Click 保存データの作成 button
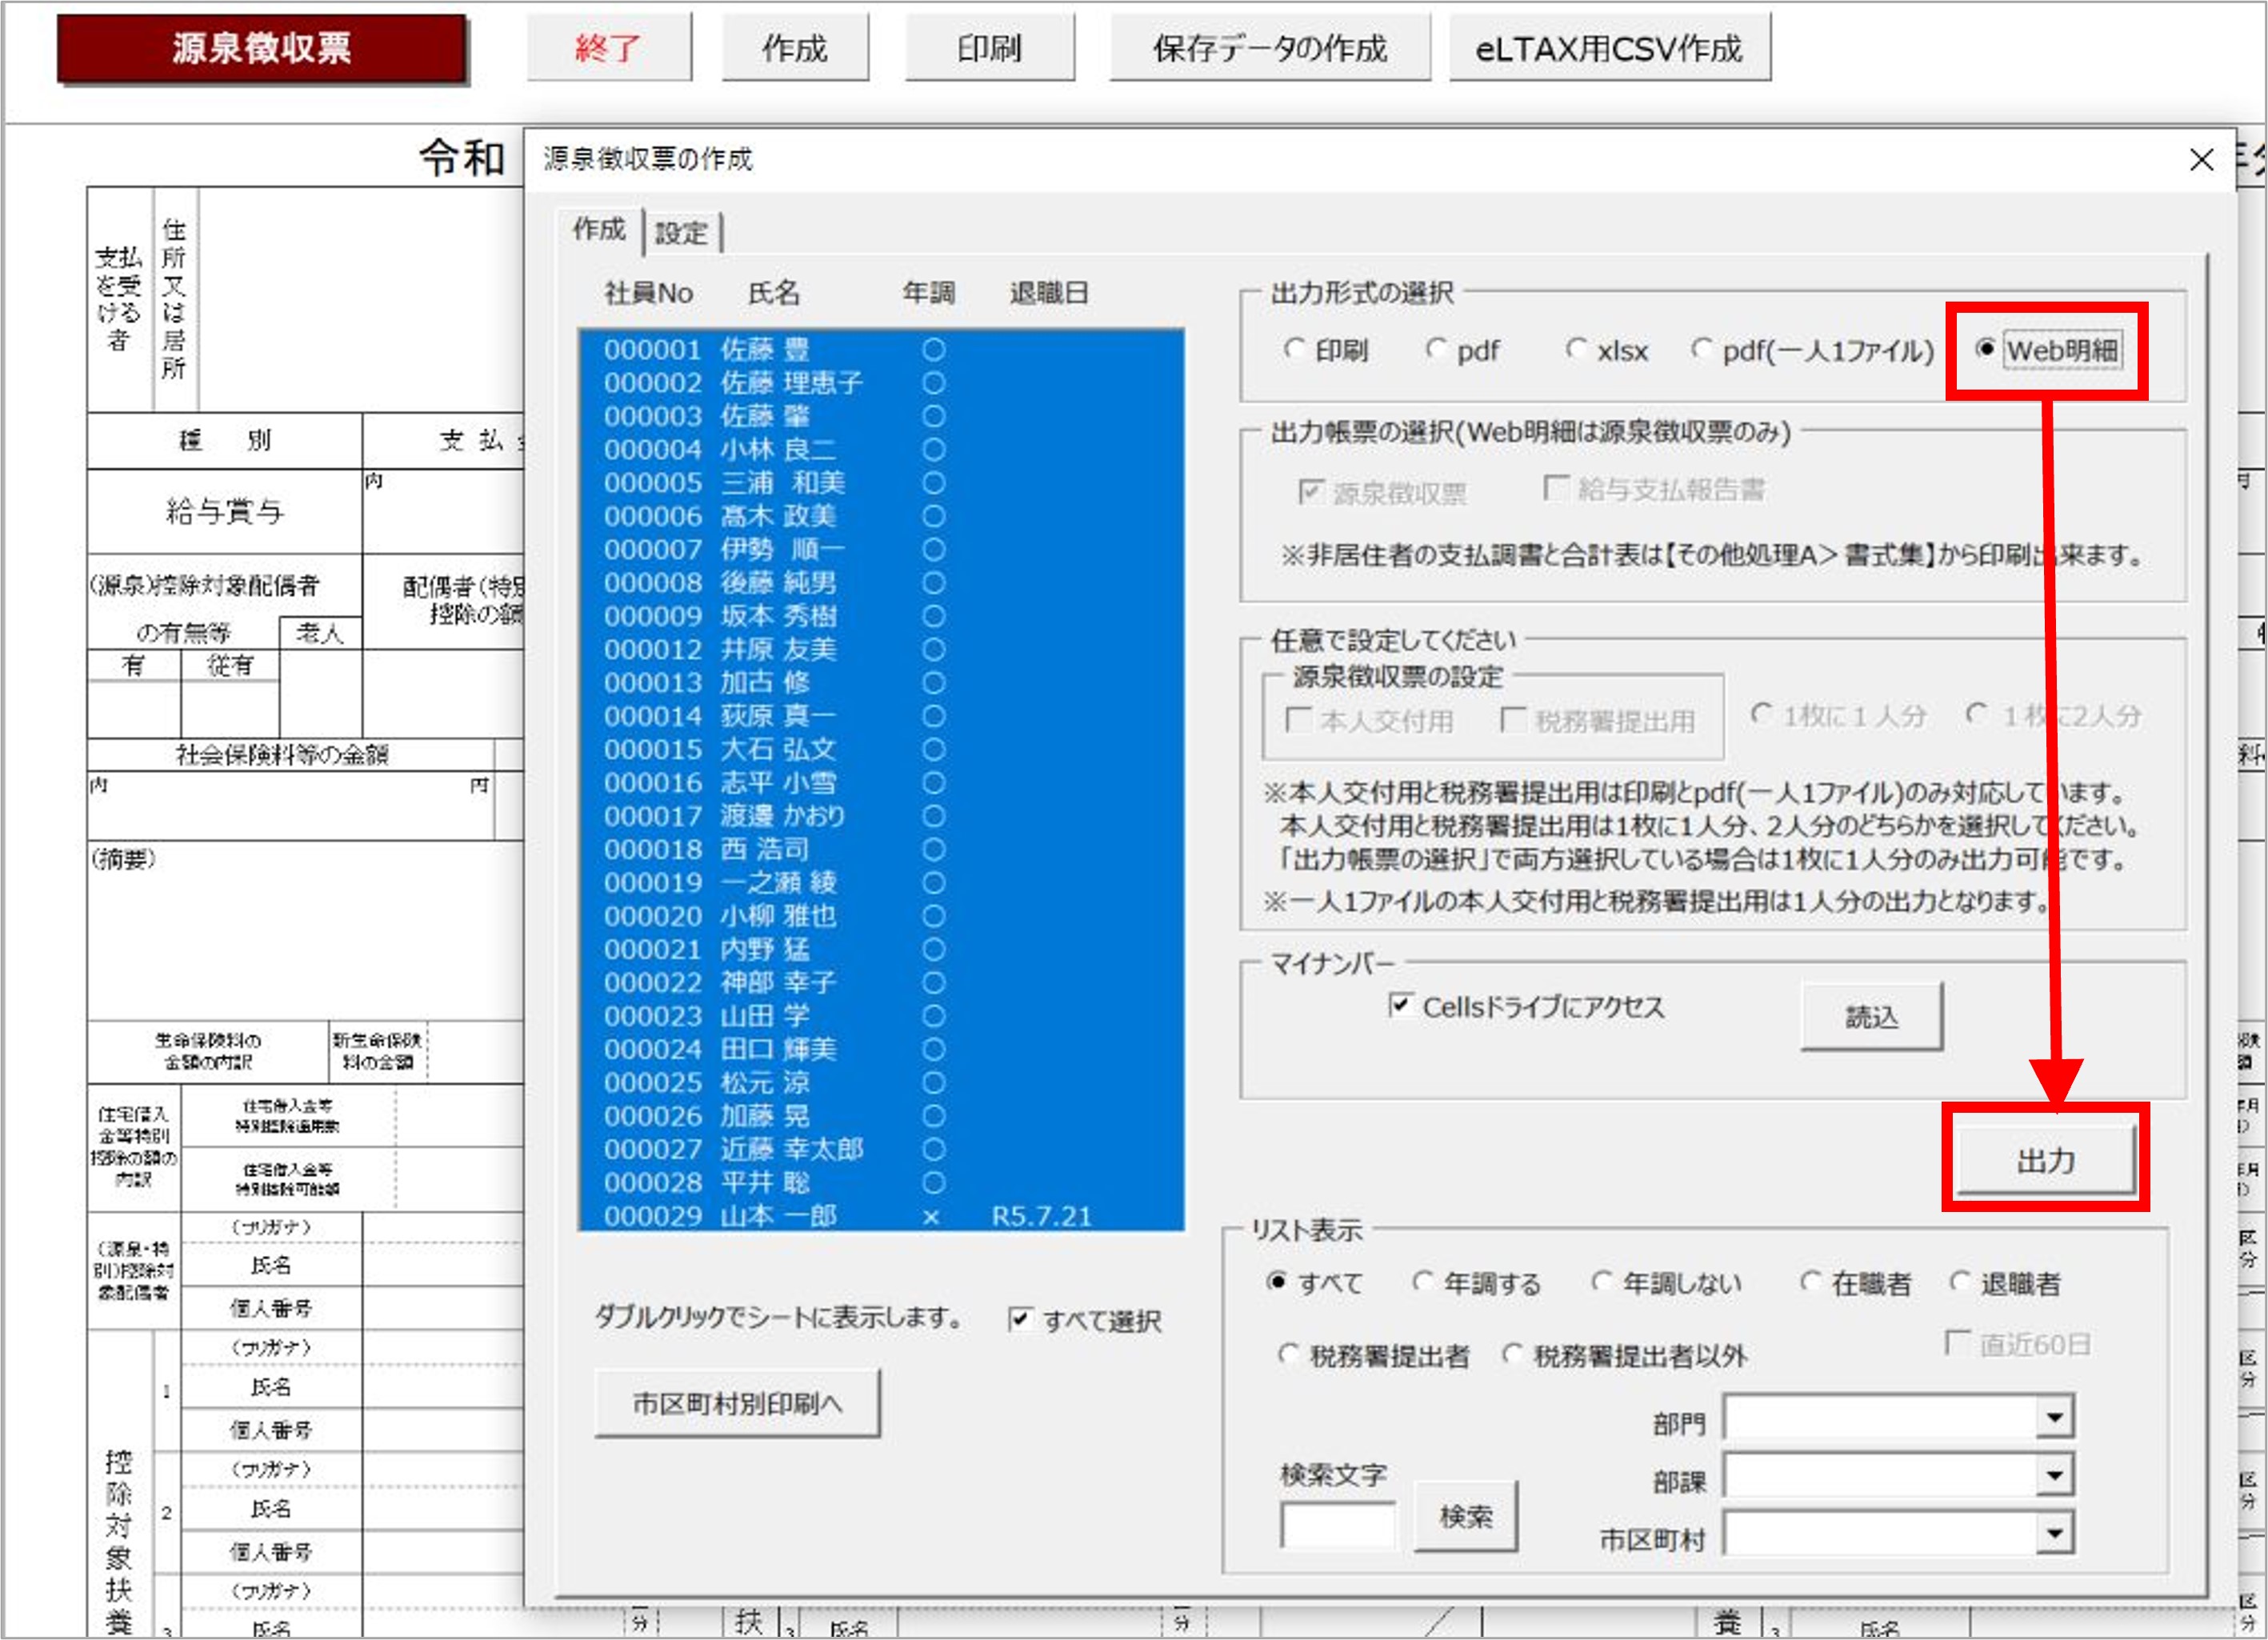2268x1640 pixels. (x=1269, y=48)
